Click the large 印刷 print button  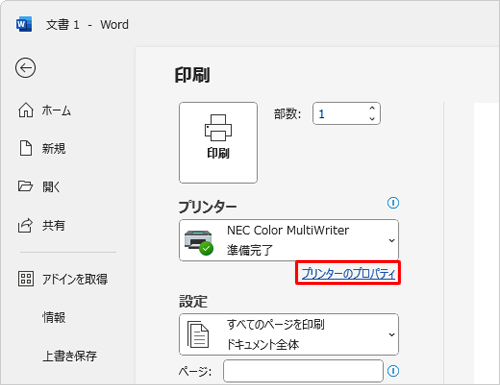pos(218,143)
